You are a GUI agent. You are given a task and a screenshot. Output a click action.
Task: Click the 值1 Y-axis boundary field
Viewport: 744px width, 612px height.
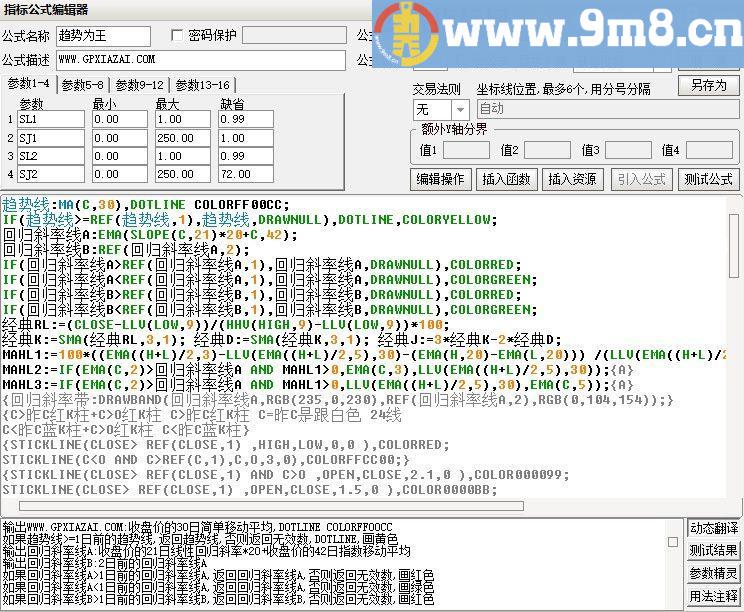tap(466, 150)
